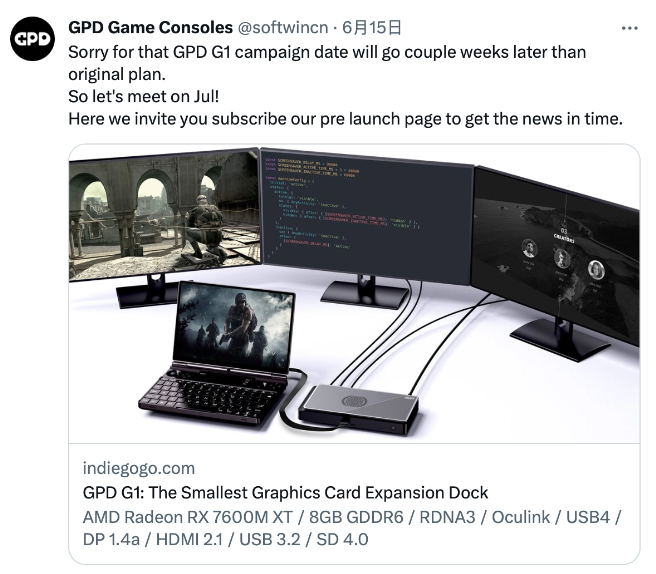
Task: Open the GPD G1 Smallest Graphics Card title
Action: tap(285, 492)
